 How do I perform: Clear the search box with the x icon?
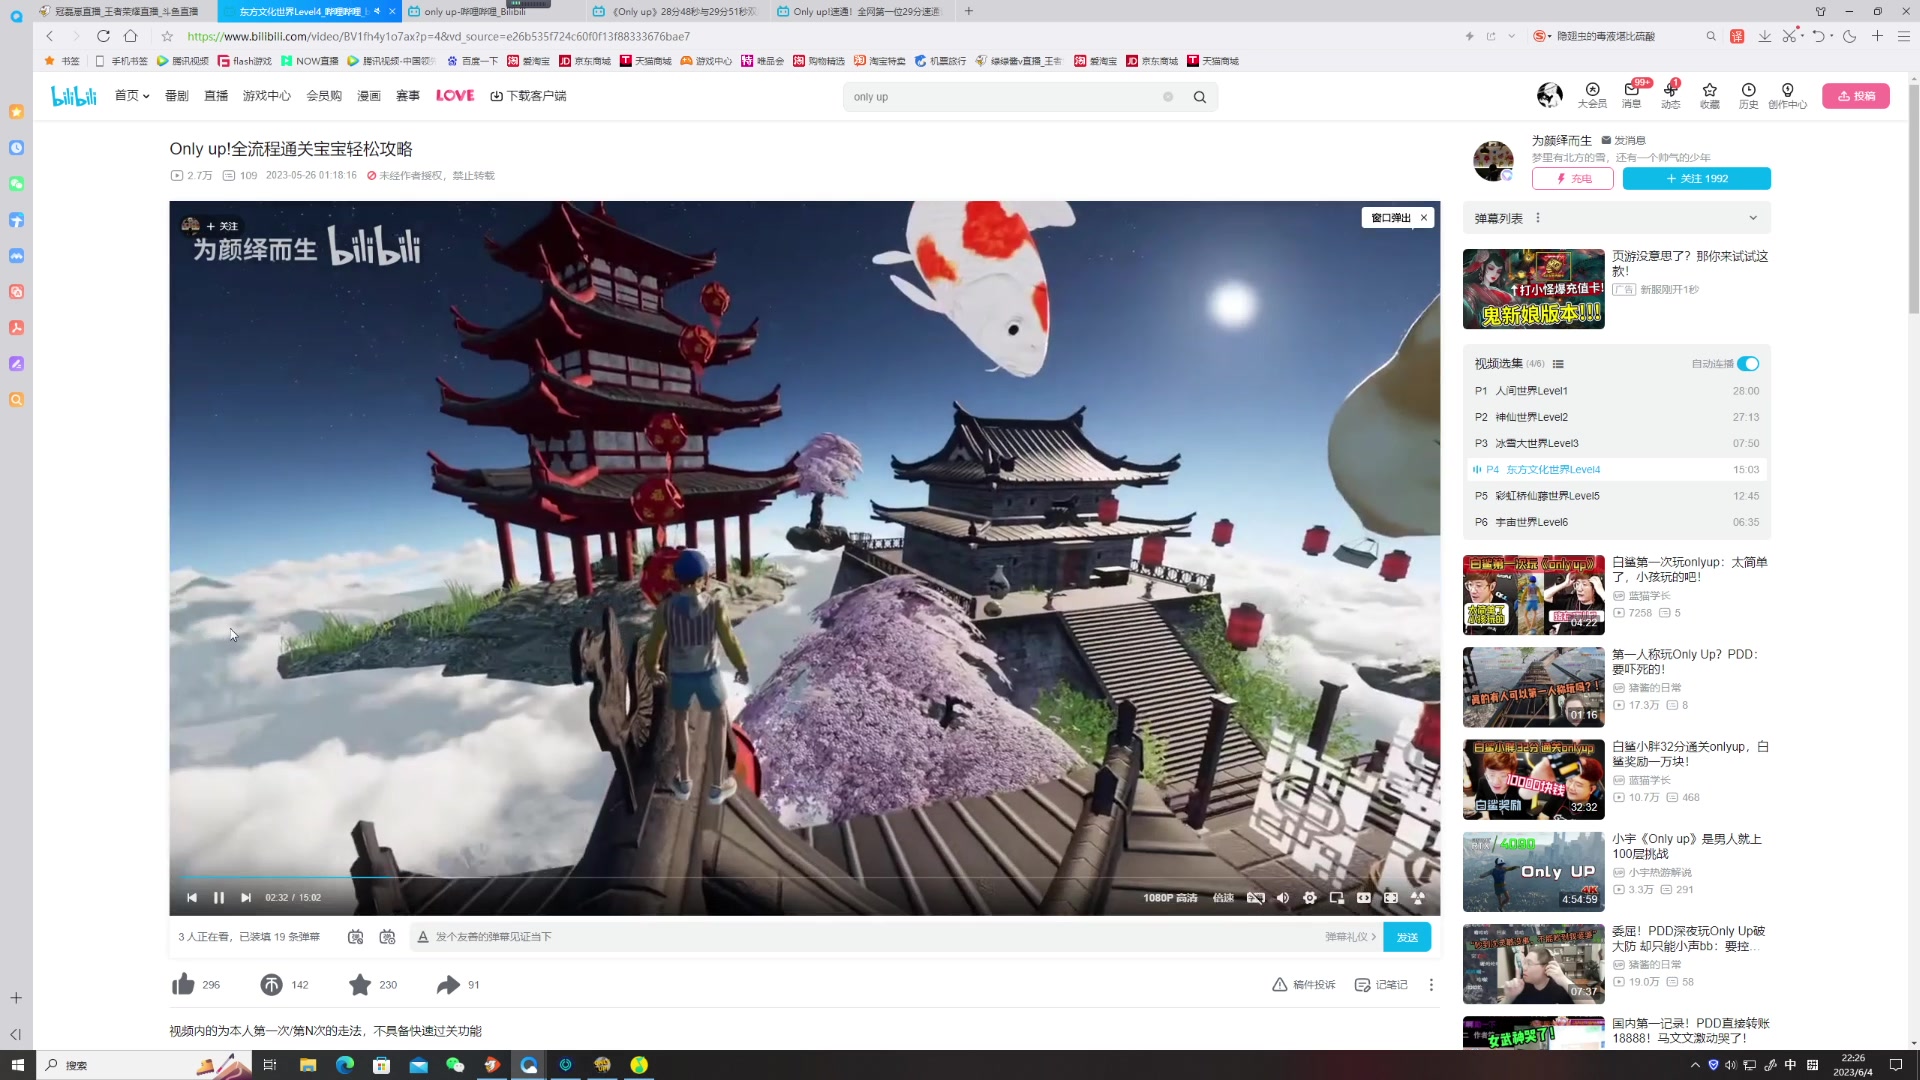click(1168, 97)
